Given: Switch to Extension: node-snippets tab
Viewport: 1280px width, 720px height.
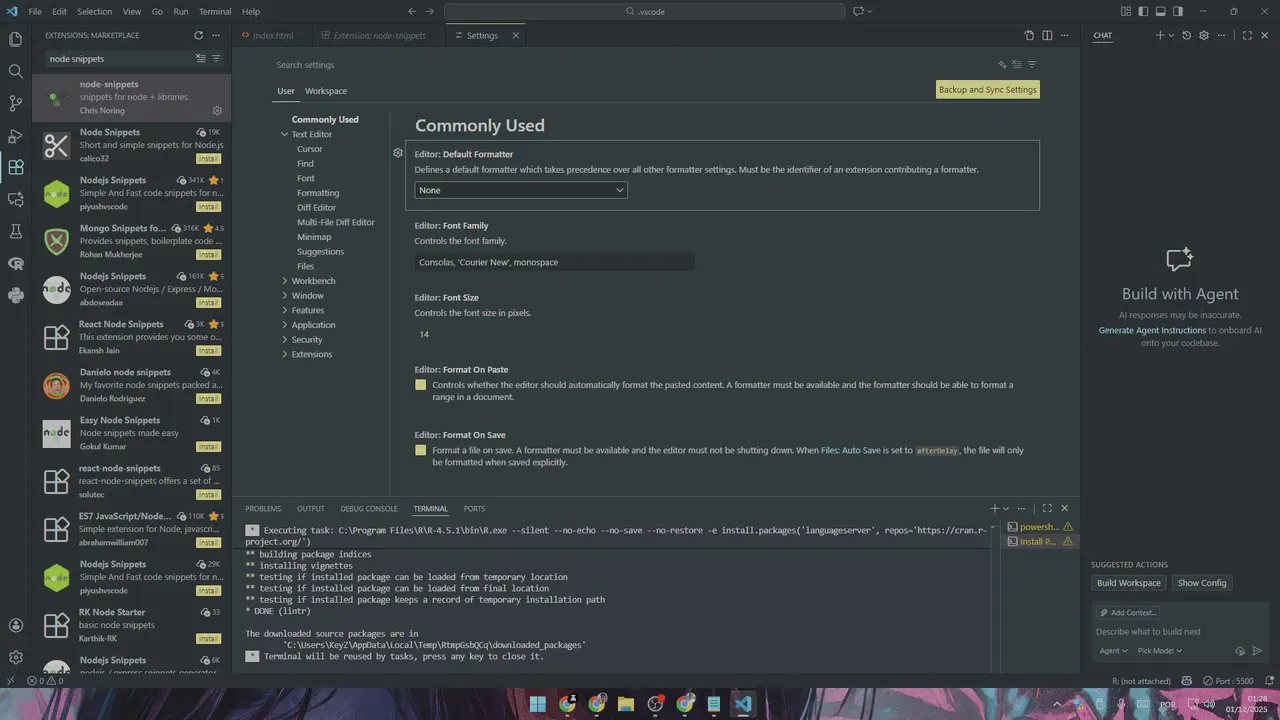Looking at the screenshot, I should coord(379,35).
